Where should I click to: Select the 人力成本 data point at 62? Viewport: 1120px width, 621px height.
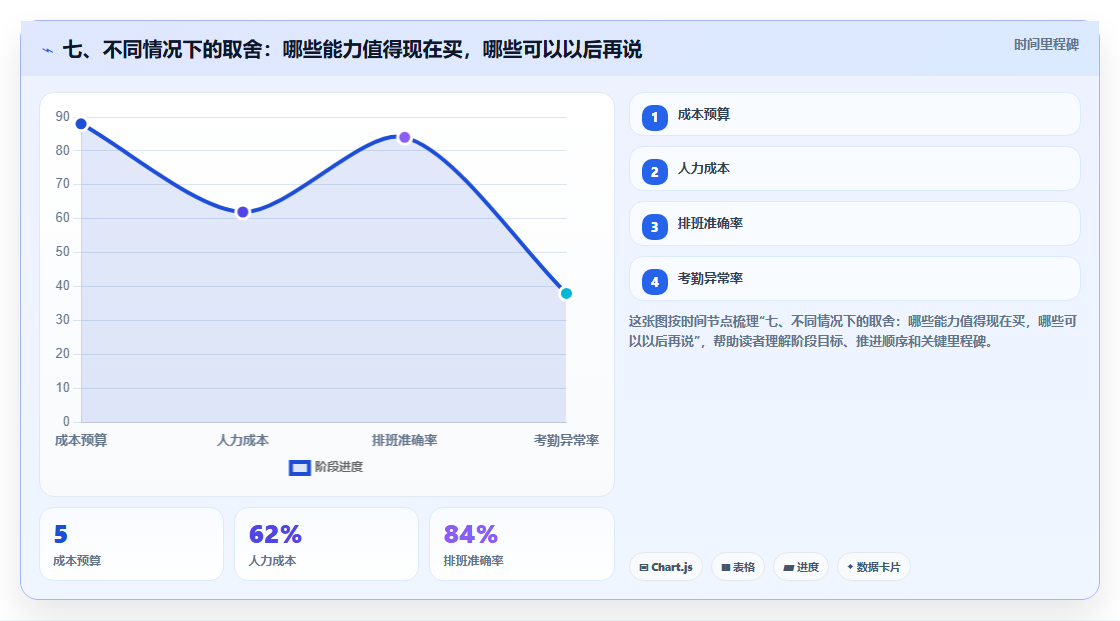click(x=243, y=212)
